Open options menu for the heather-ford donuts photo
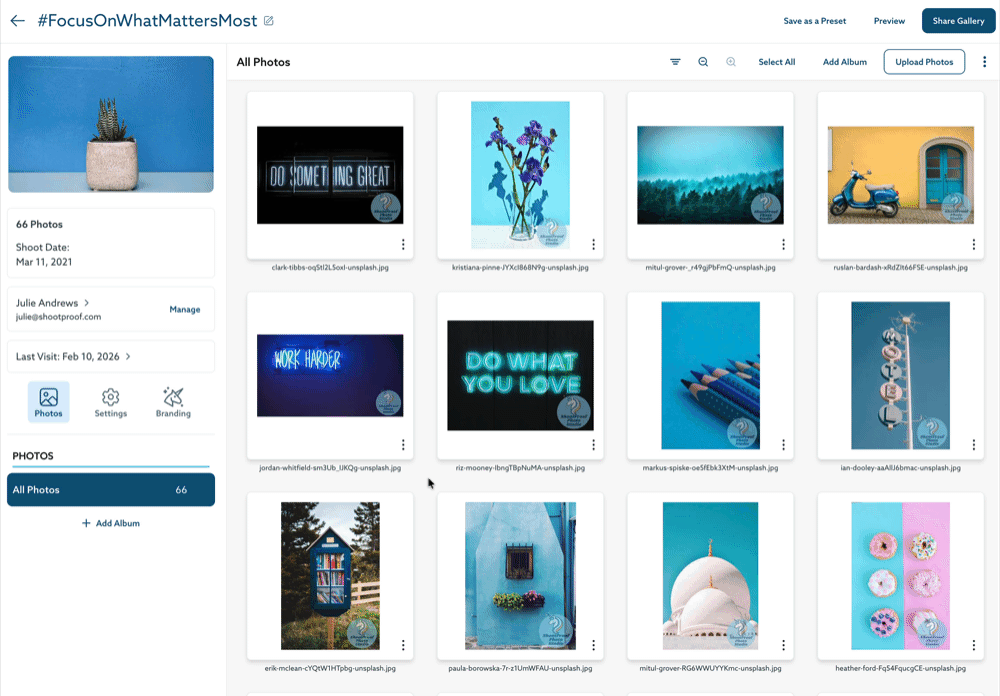This screenshot has height=696, width=1000. click(x=973, y=645)
